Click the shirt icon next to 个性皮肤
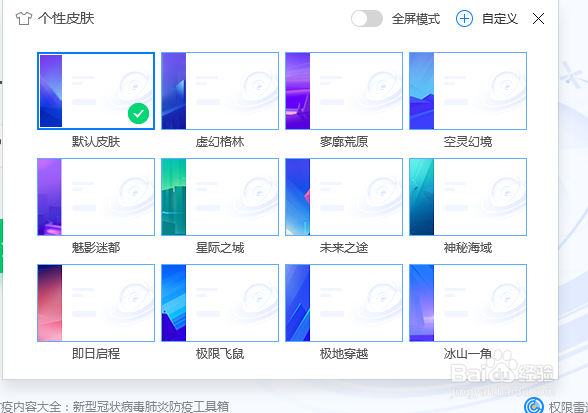The width and height of the screenshot is (588, 413). [24, 18]
